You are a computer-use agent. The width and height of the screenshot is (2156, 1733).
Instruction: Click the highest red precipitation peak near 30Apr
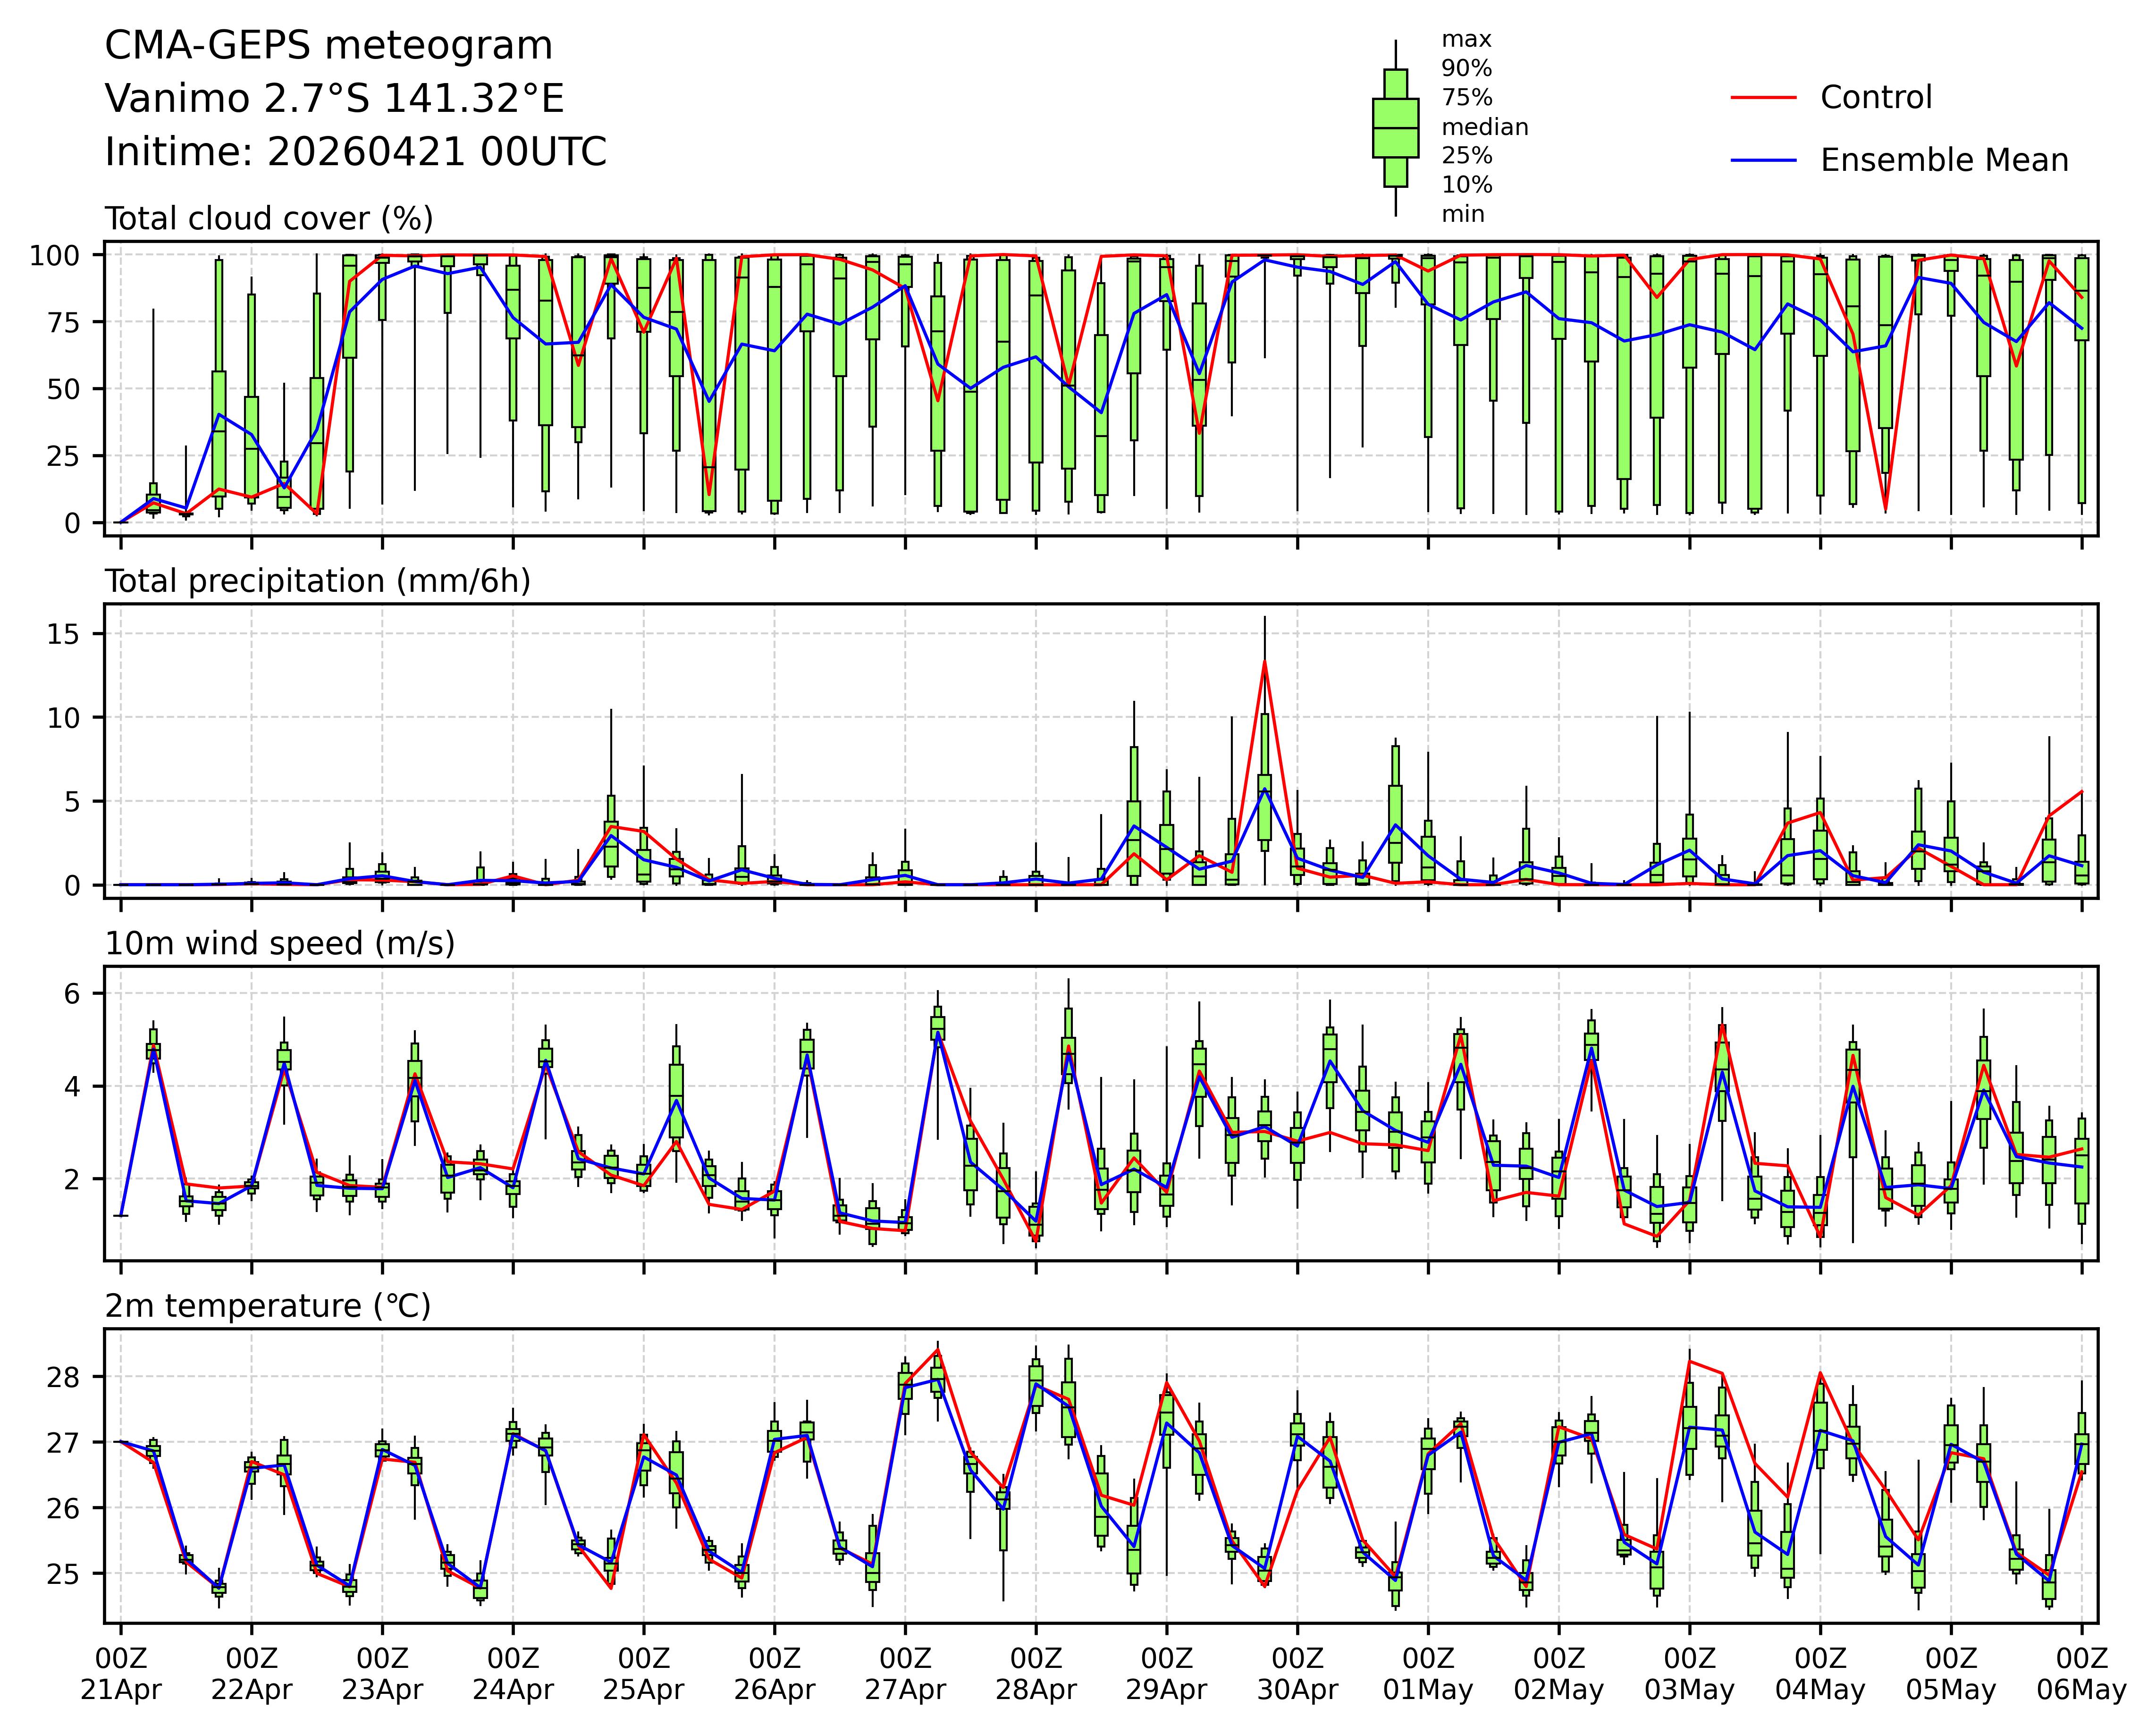point(1265,662)
